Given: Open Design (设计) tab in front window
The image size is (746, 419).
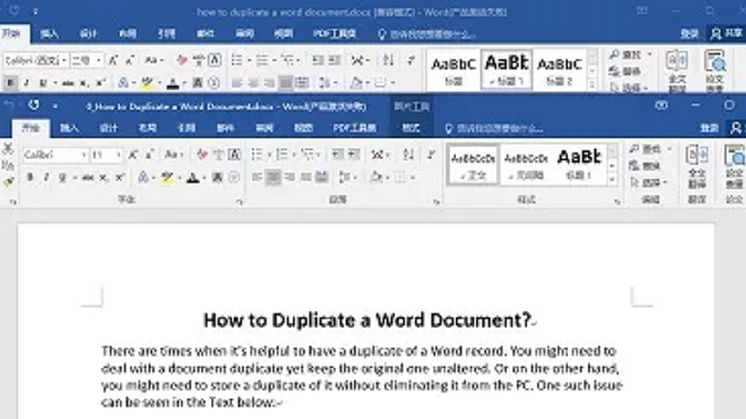Looking at the screenshot, I should (x=108, y=128).
